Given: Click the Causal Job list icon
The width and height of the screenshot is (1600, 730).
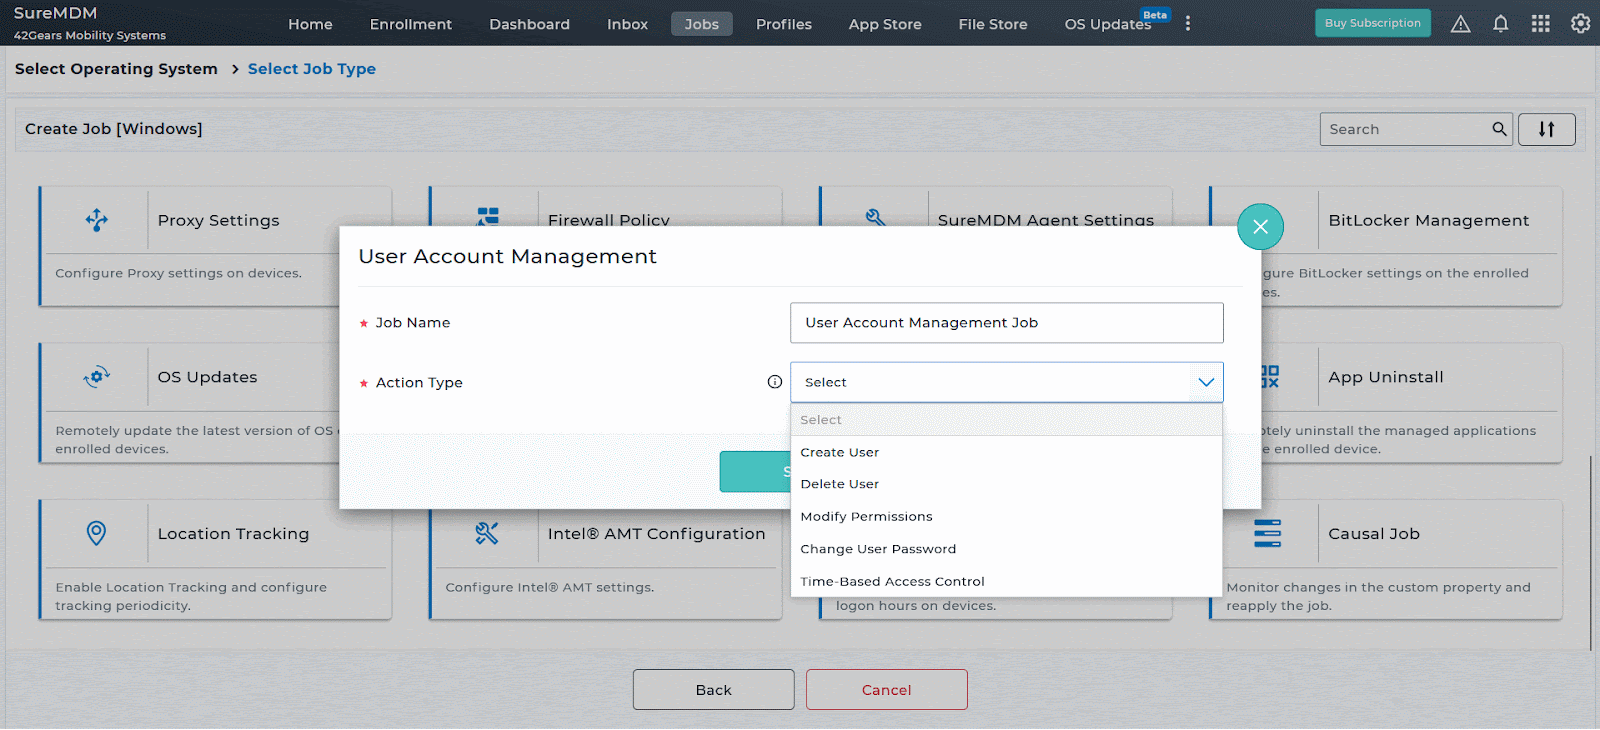Looking at the screenshot, I should pyautogui.click(x=1267, y=534).
